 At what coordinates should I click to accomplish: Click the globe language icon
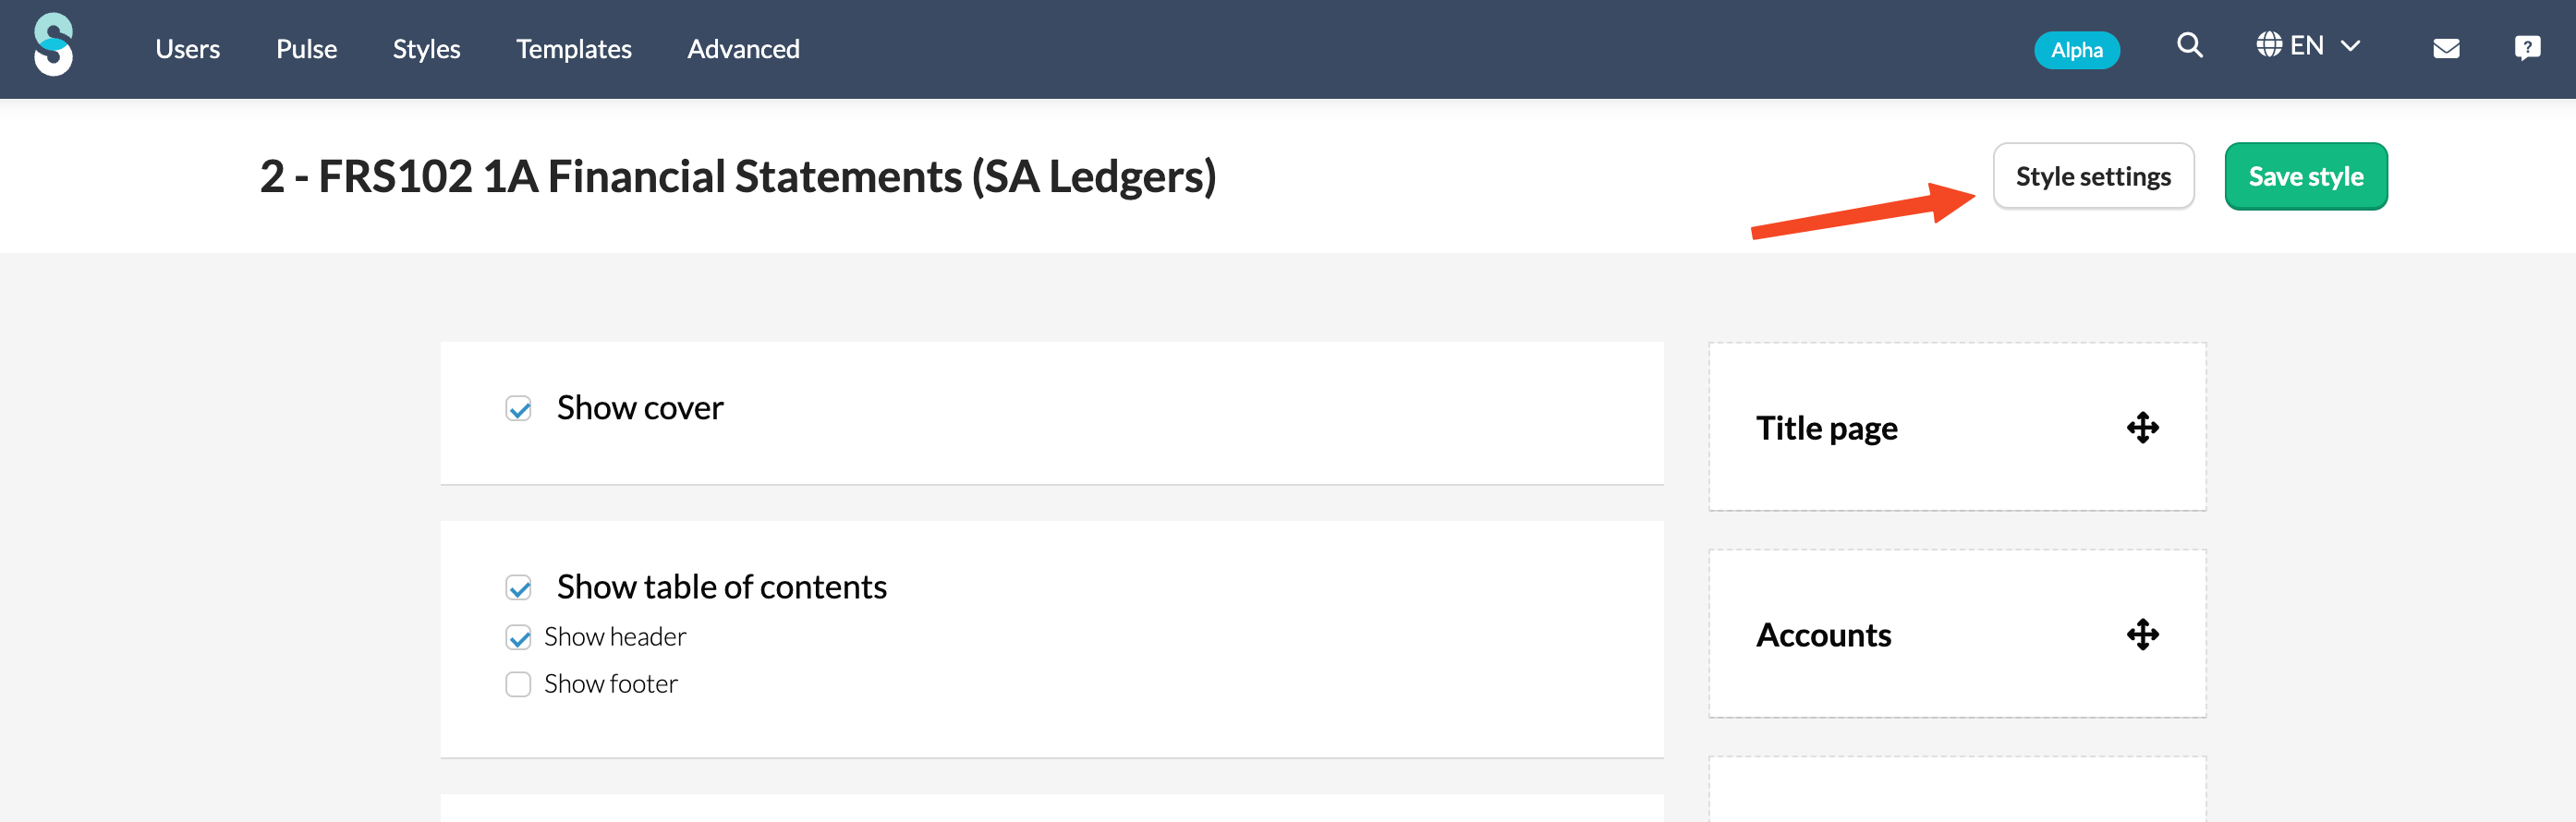click(x=2269, y=45)
